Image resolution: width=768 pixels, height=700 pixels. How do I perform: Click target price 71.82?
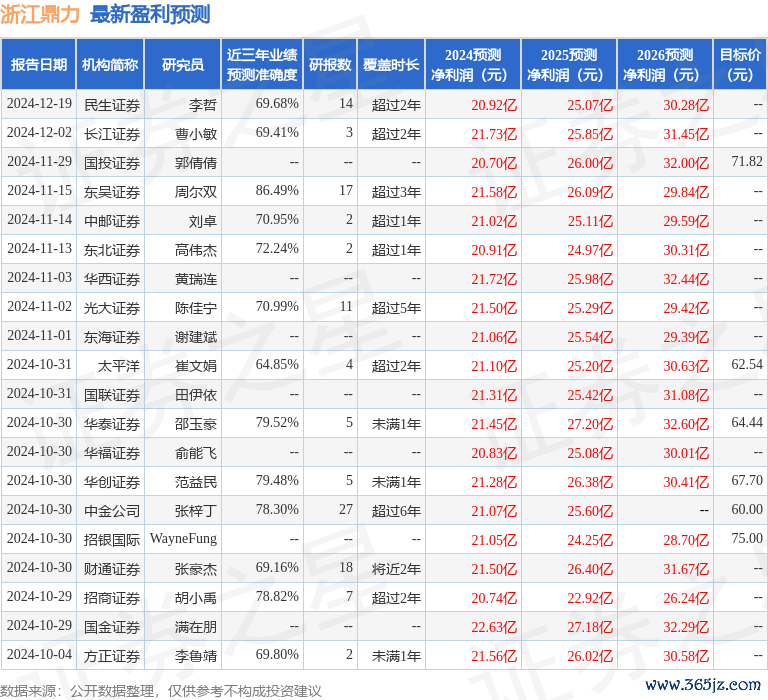coord(747,162)
